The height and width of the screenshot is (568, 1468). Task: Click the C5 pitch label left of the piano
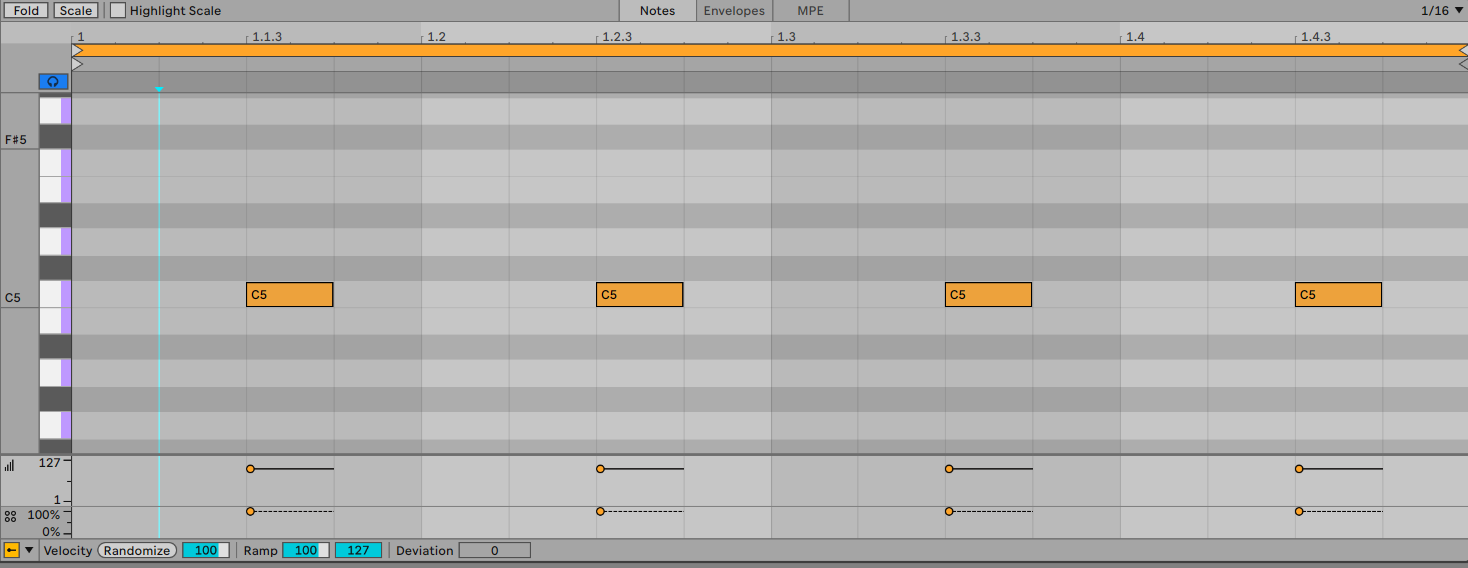[12, 298]
